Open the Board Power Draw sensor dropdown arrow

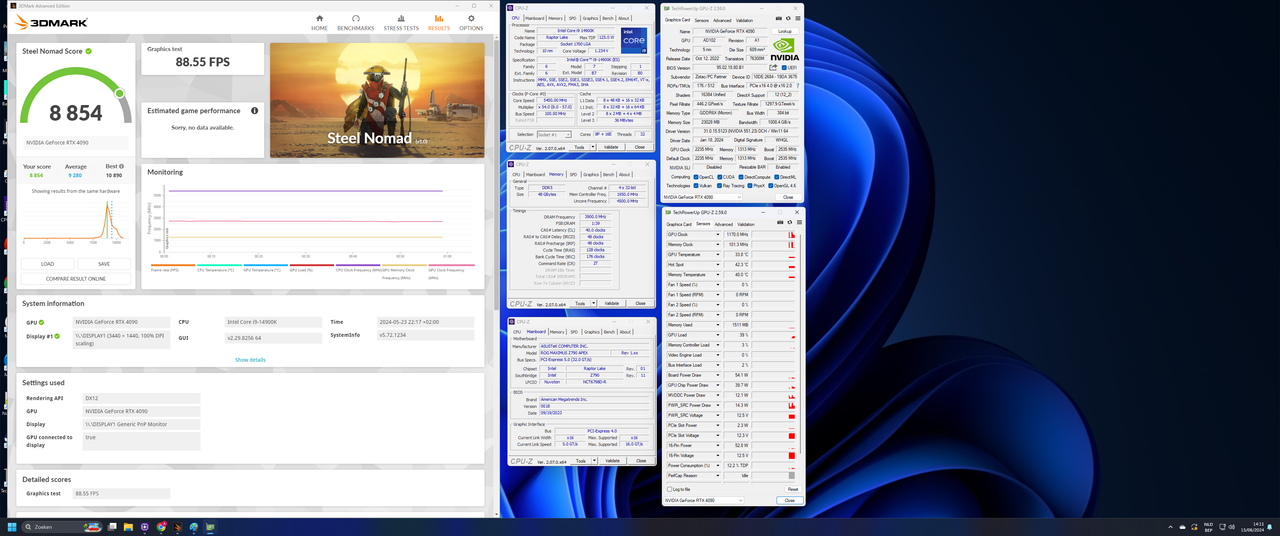pos(719,375)
